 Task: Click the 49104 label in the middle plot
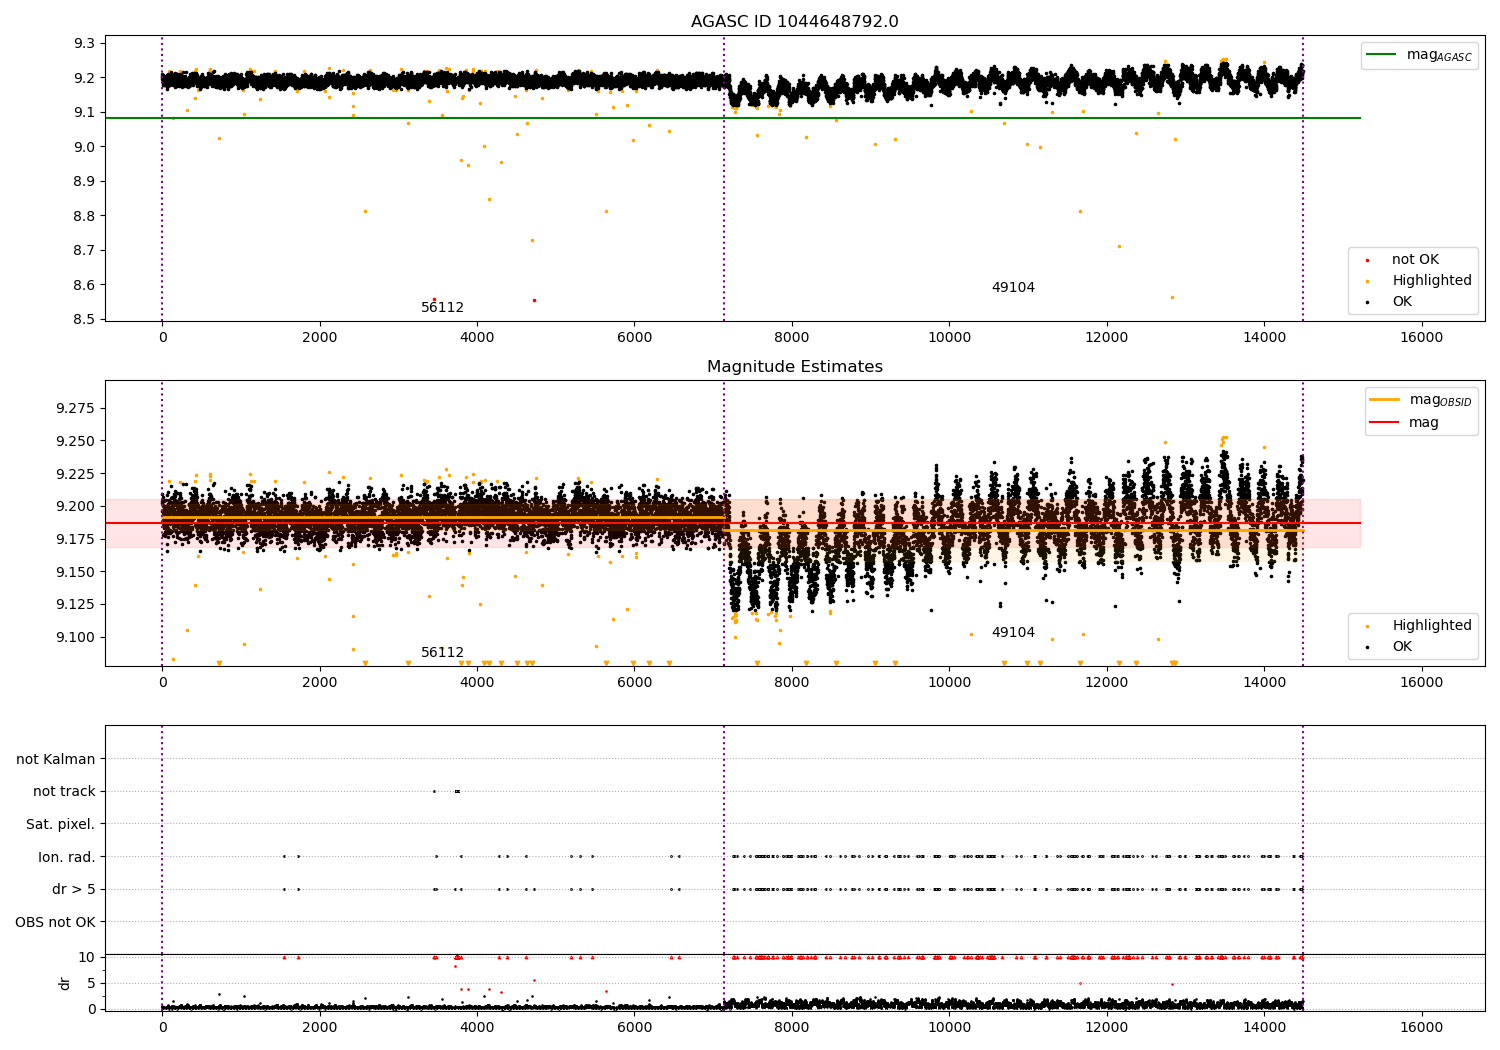pyautogui.click(x=1013, y=633)
